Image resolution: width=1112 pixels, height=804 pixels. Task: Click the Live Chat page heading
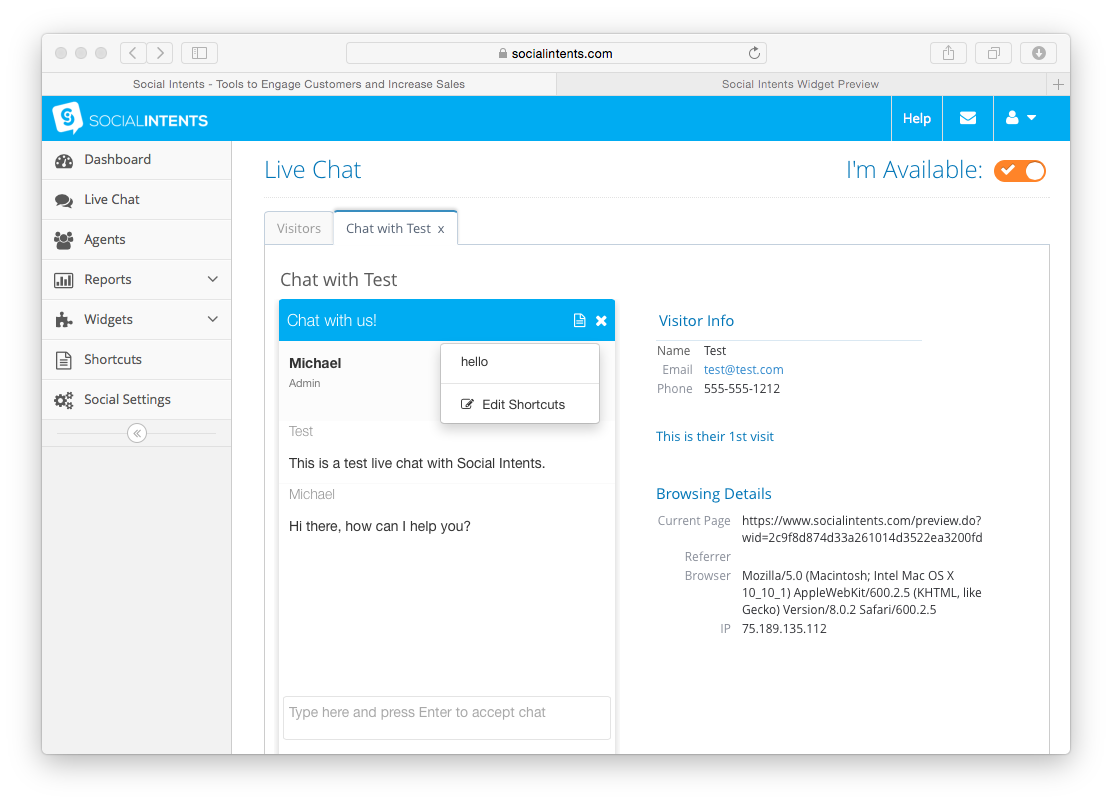click(313, 170)
